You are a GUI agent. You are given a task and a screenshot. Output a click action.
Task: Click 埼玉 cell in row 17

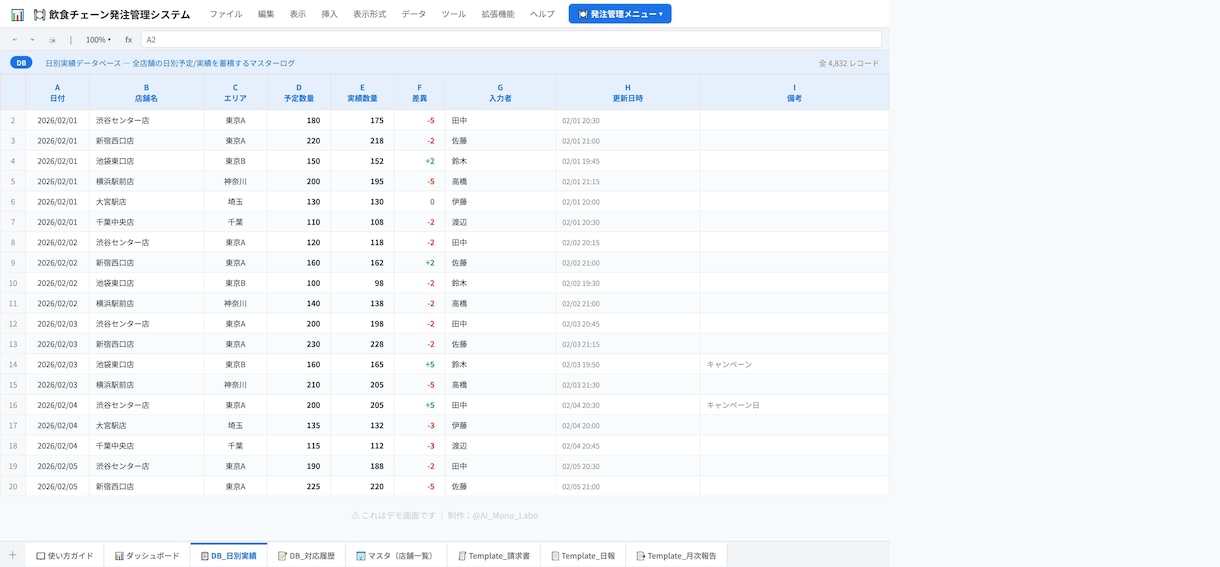coord(235,425)
